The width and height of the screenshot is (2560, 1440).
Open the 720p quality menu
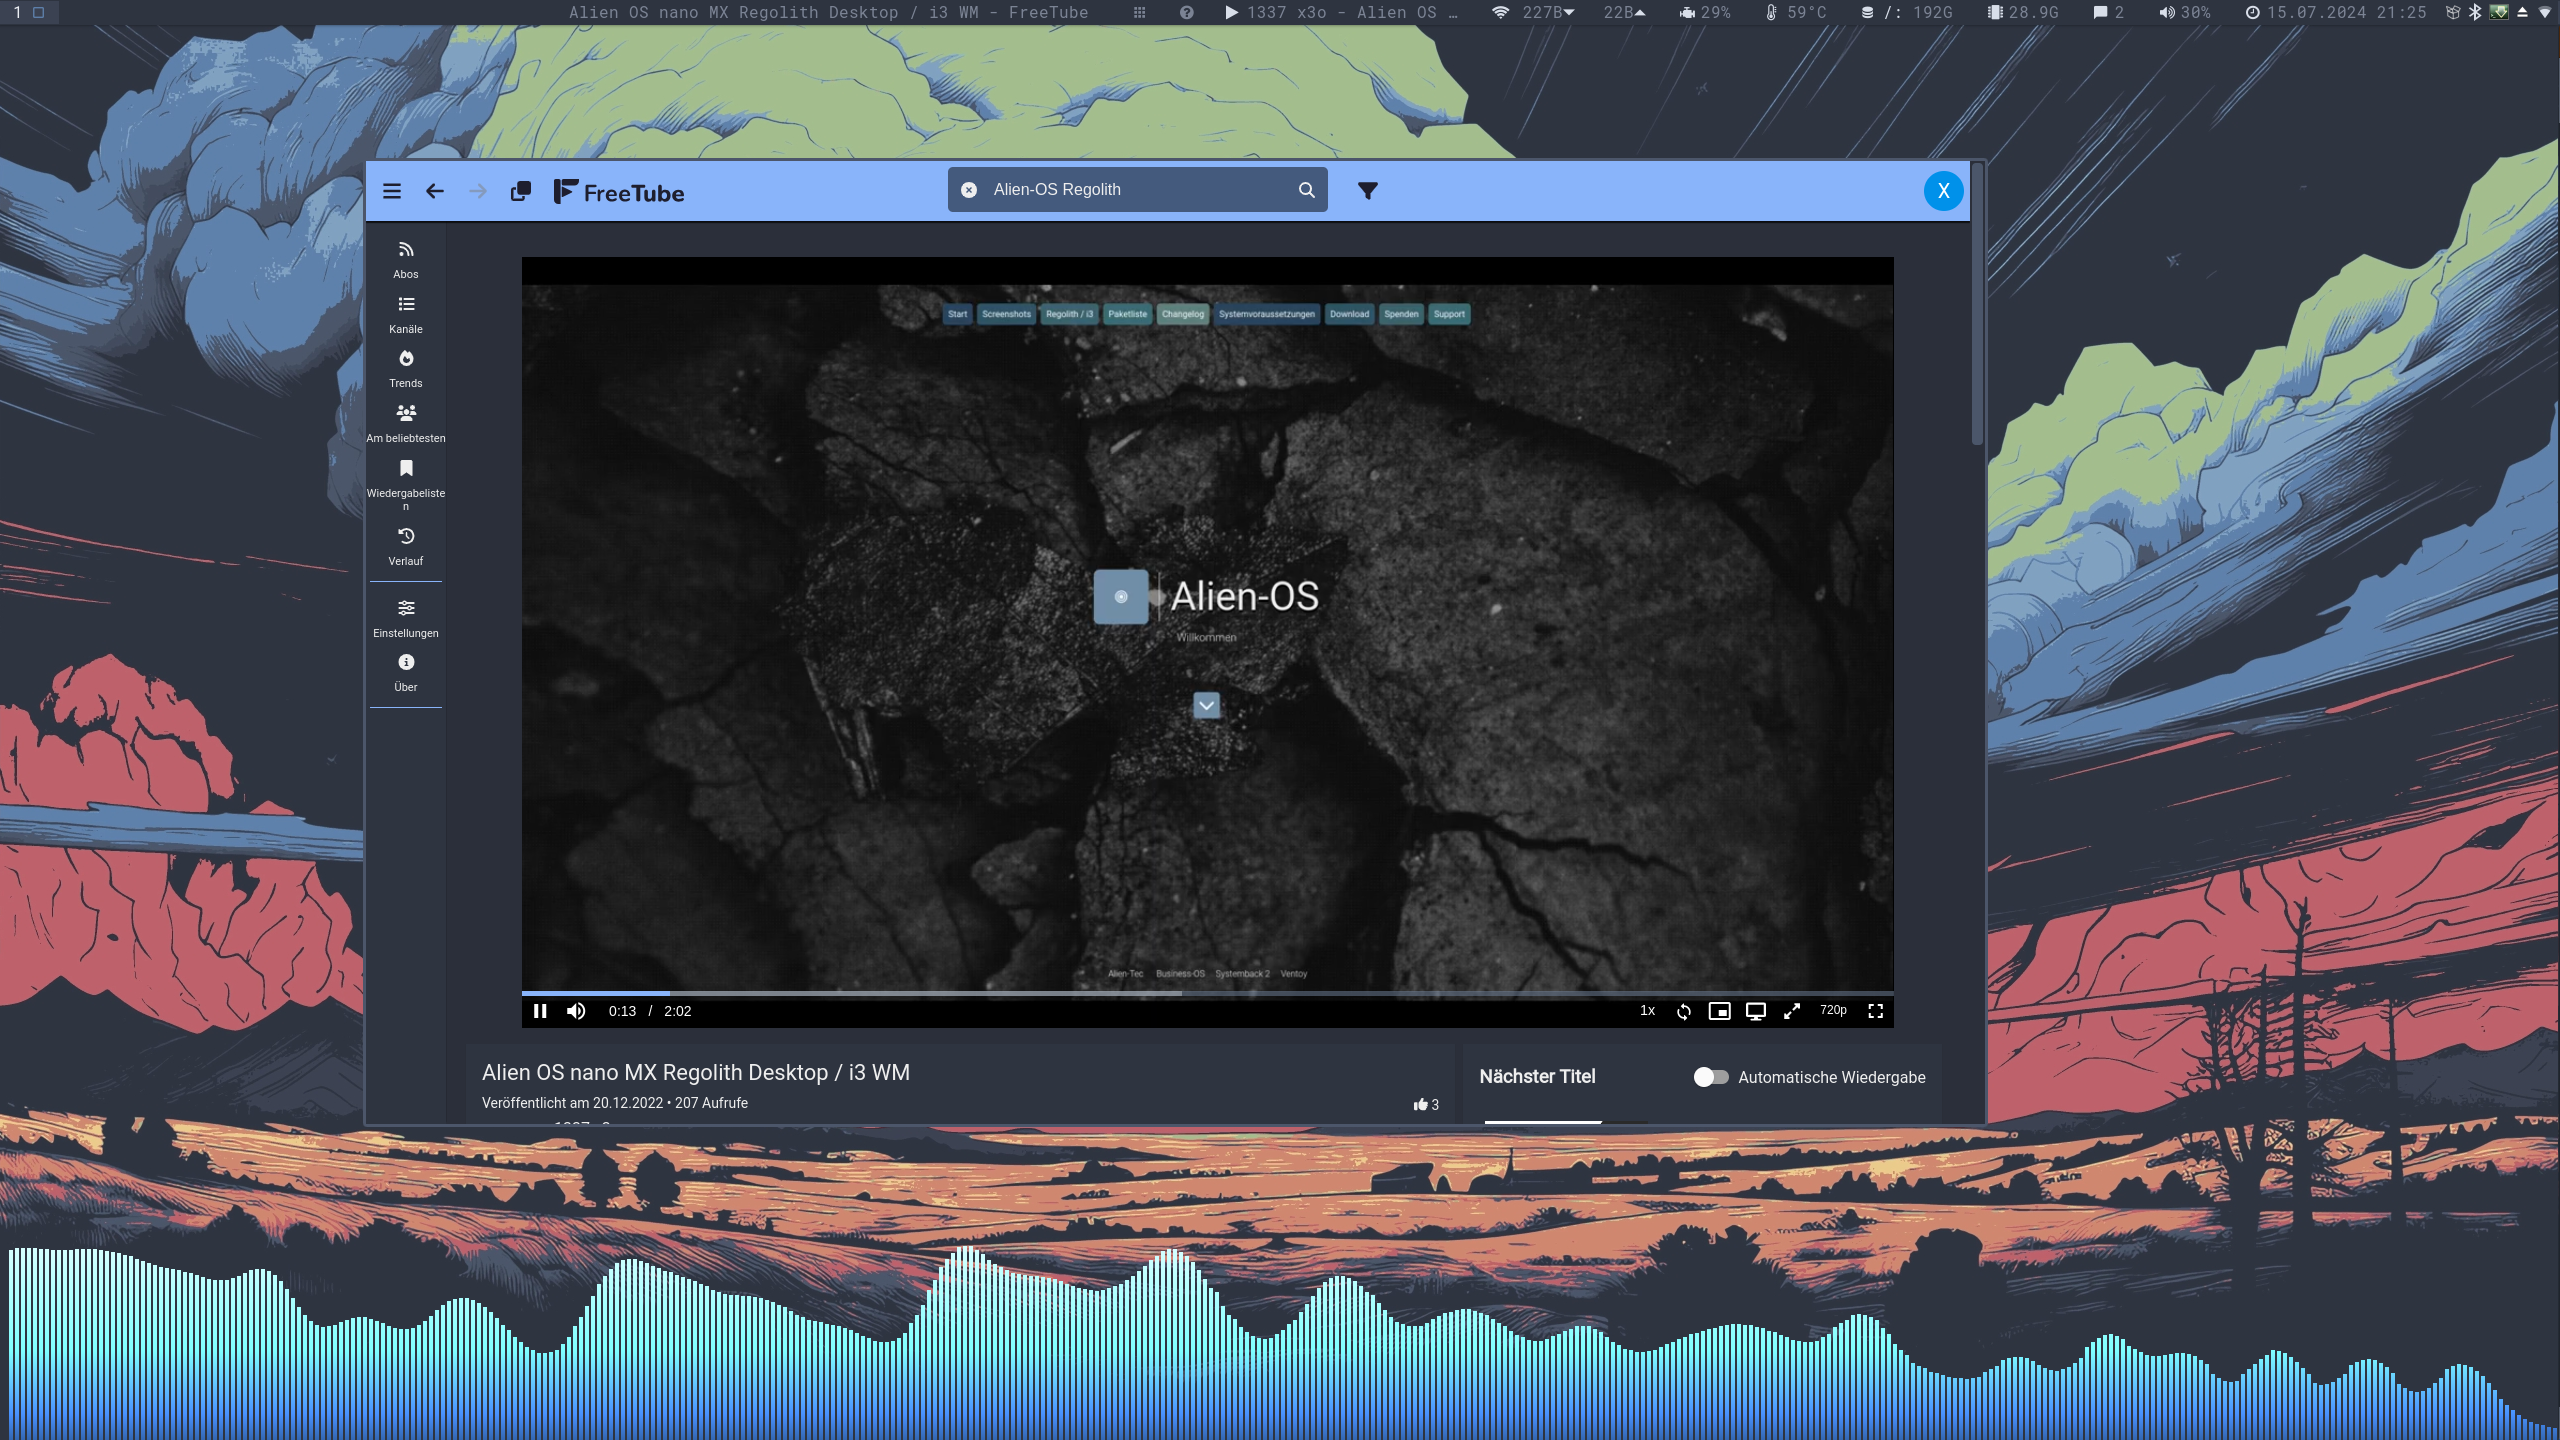pyautogui.click(x=1833, y=1010)
